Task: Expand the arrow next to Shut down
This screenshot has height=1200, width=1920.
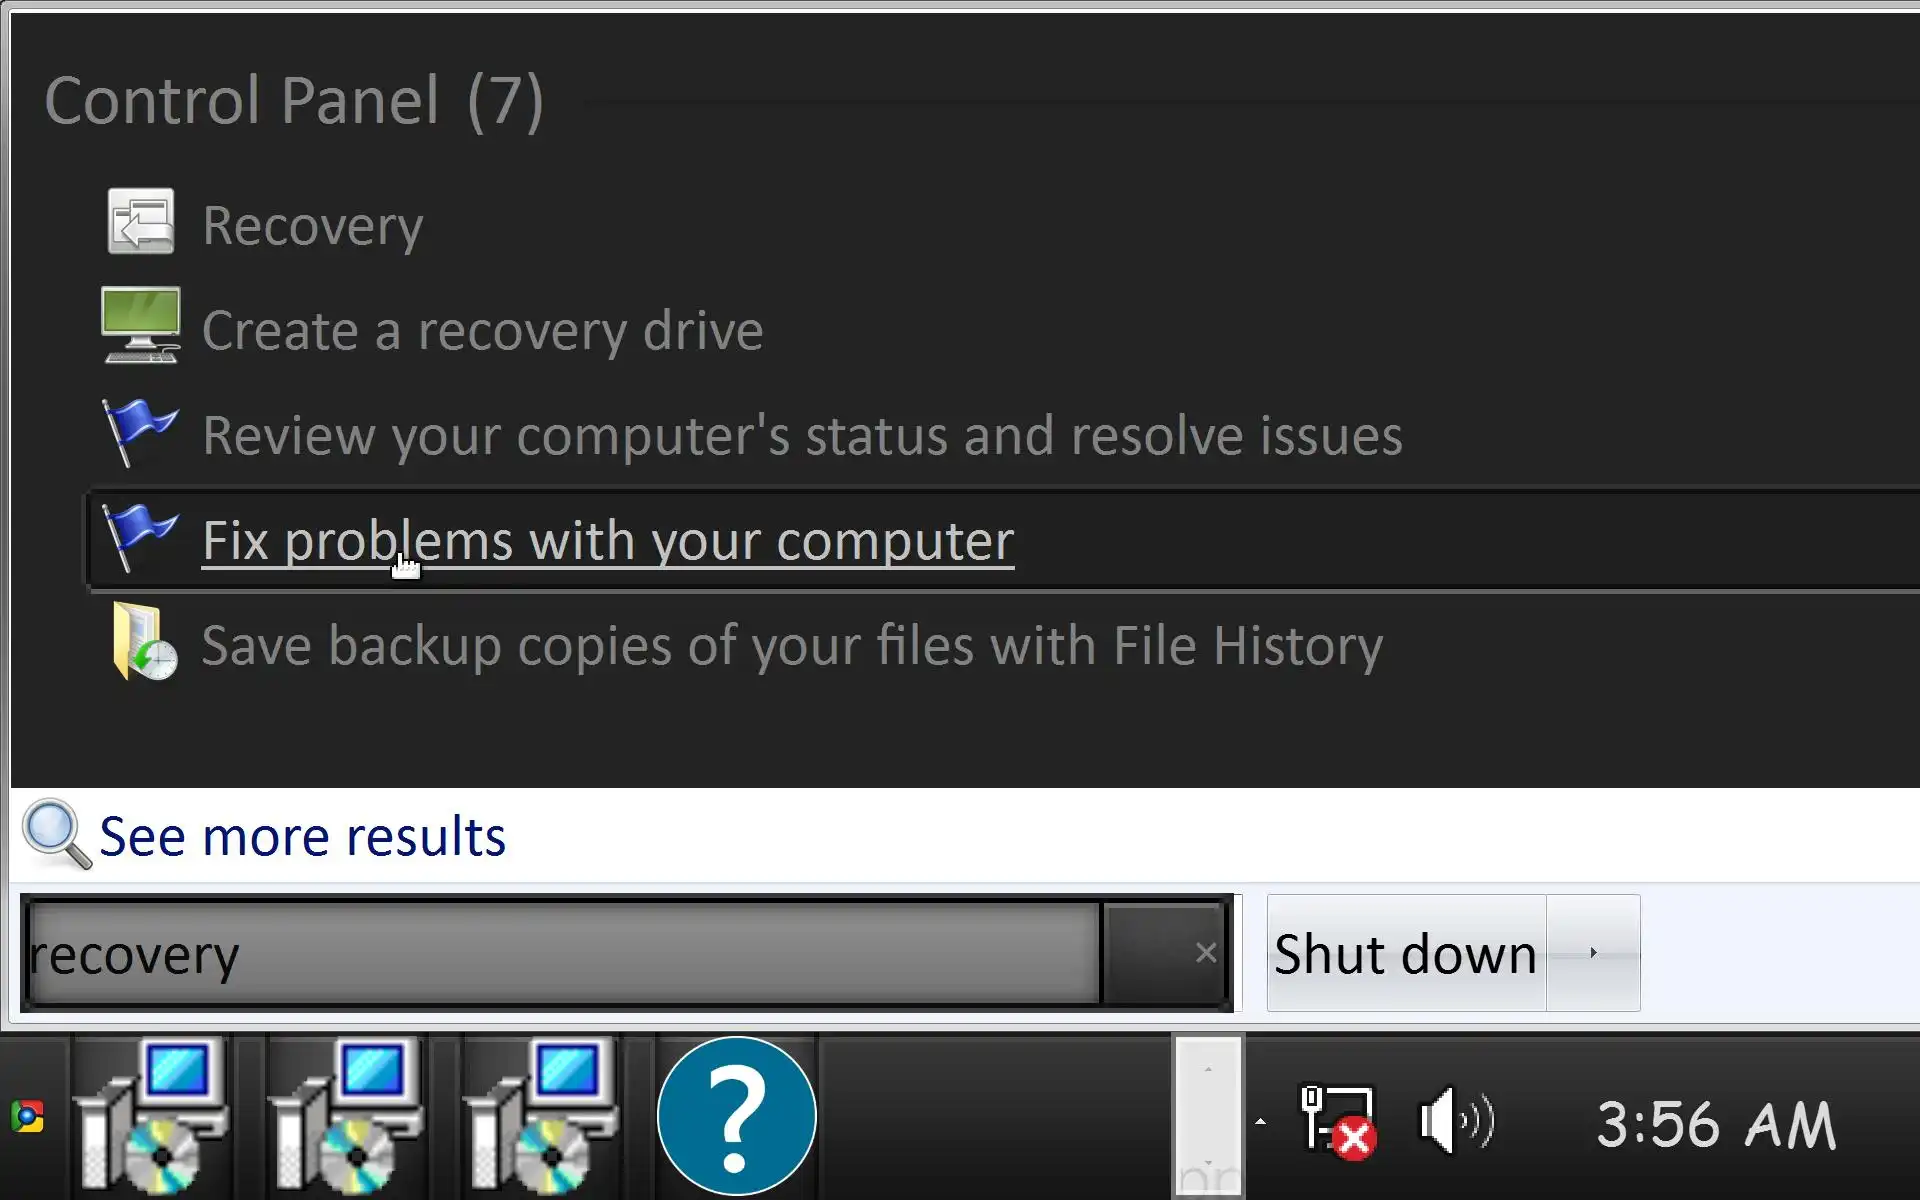Action: point(1593,953)
